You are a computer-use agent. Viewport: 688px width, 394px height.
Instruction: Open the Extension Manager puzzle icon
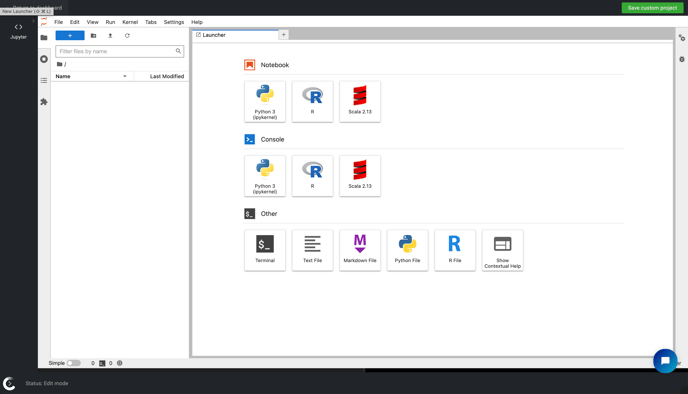tap(44, 102)
